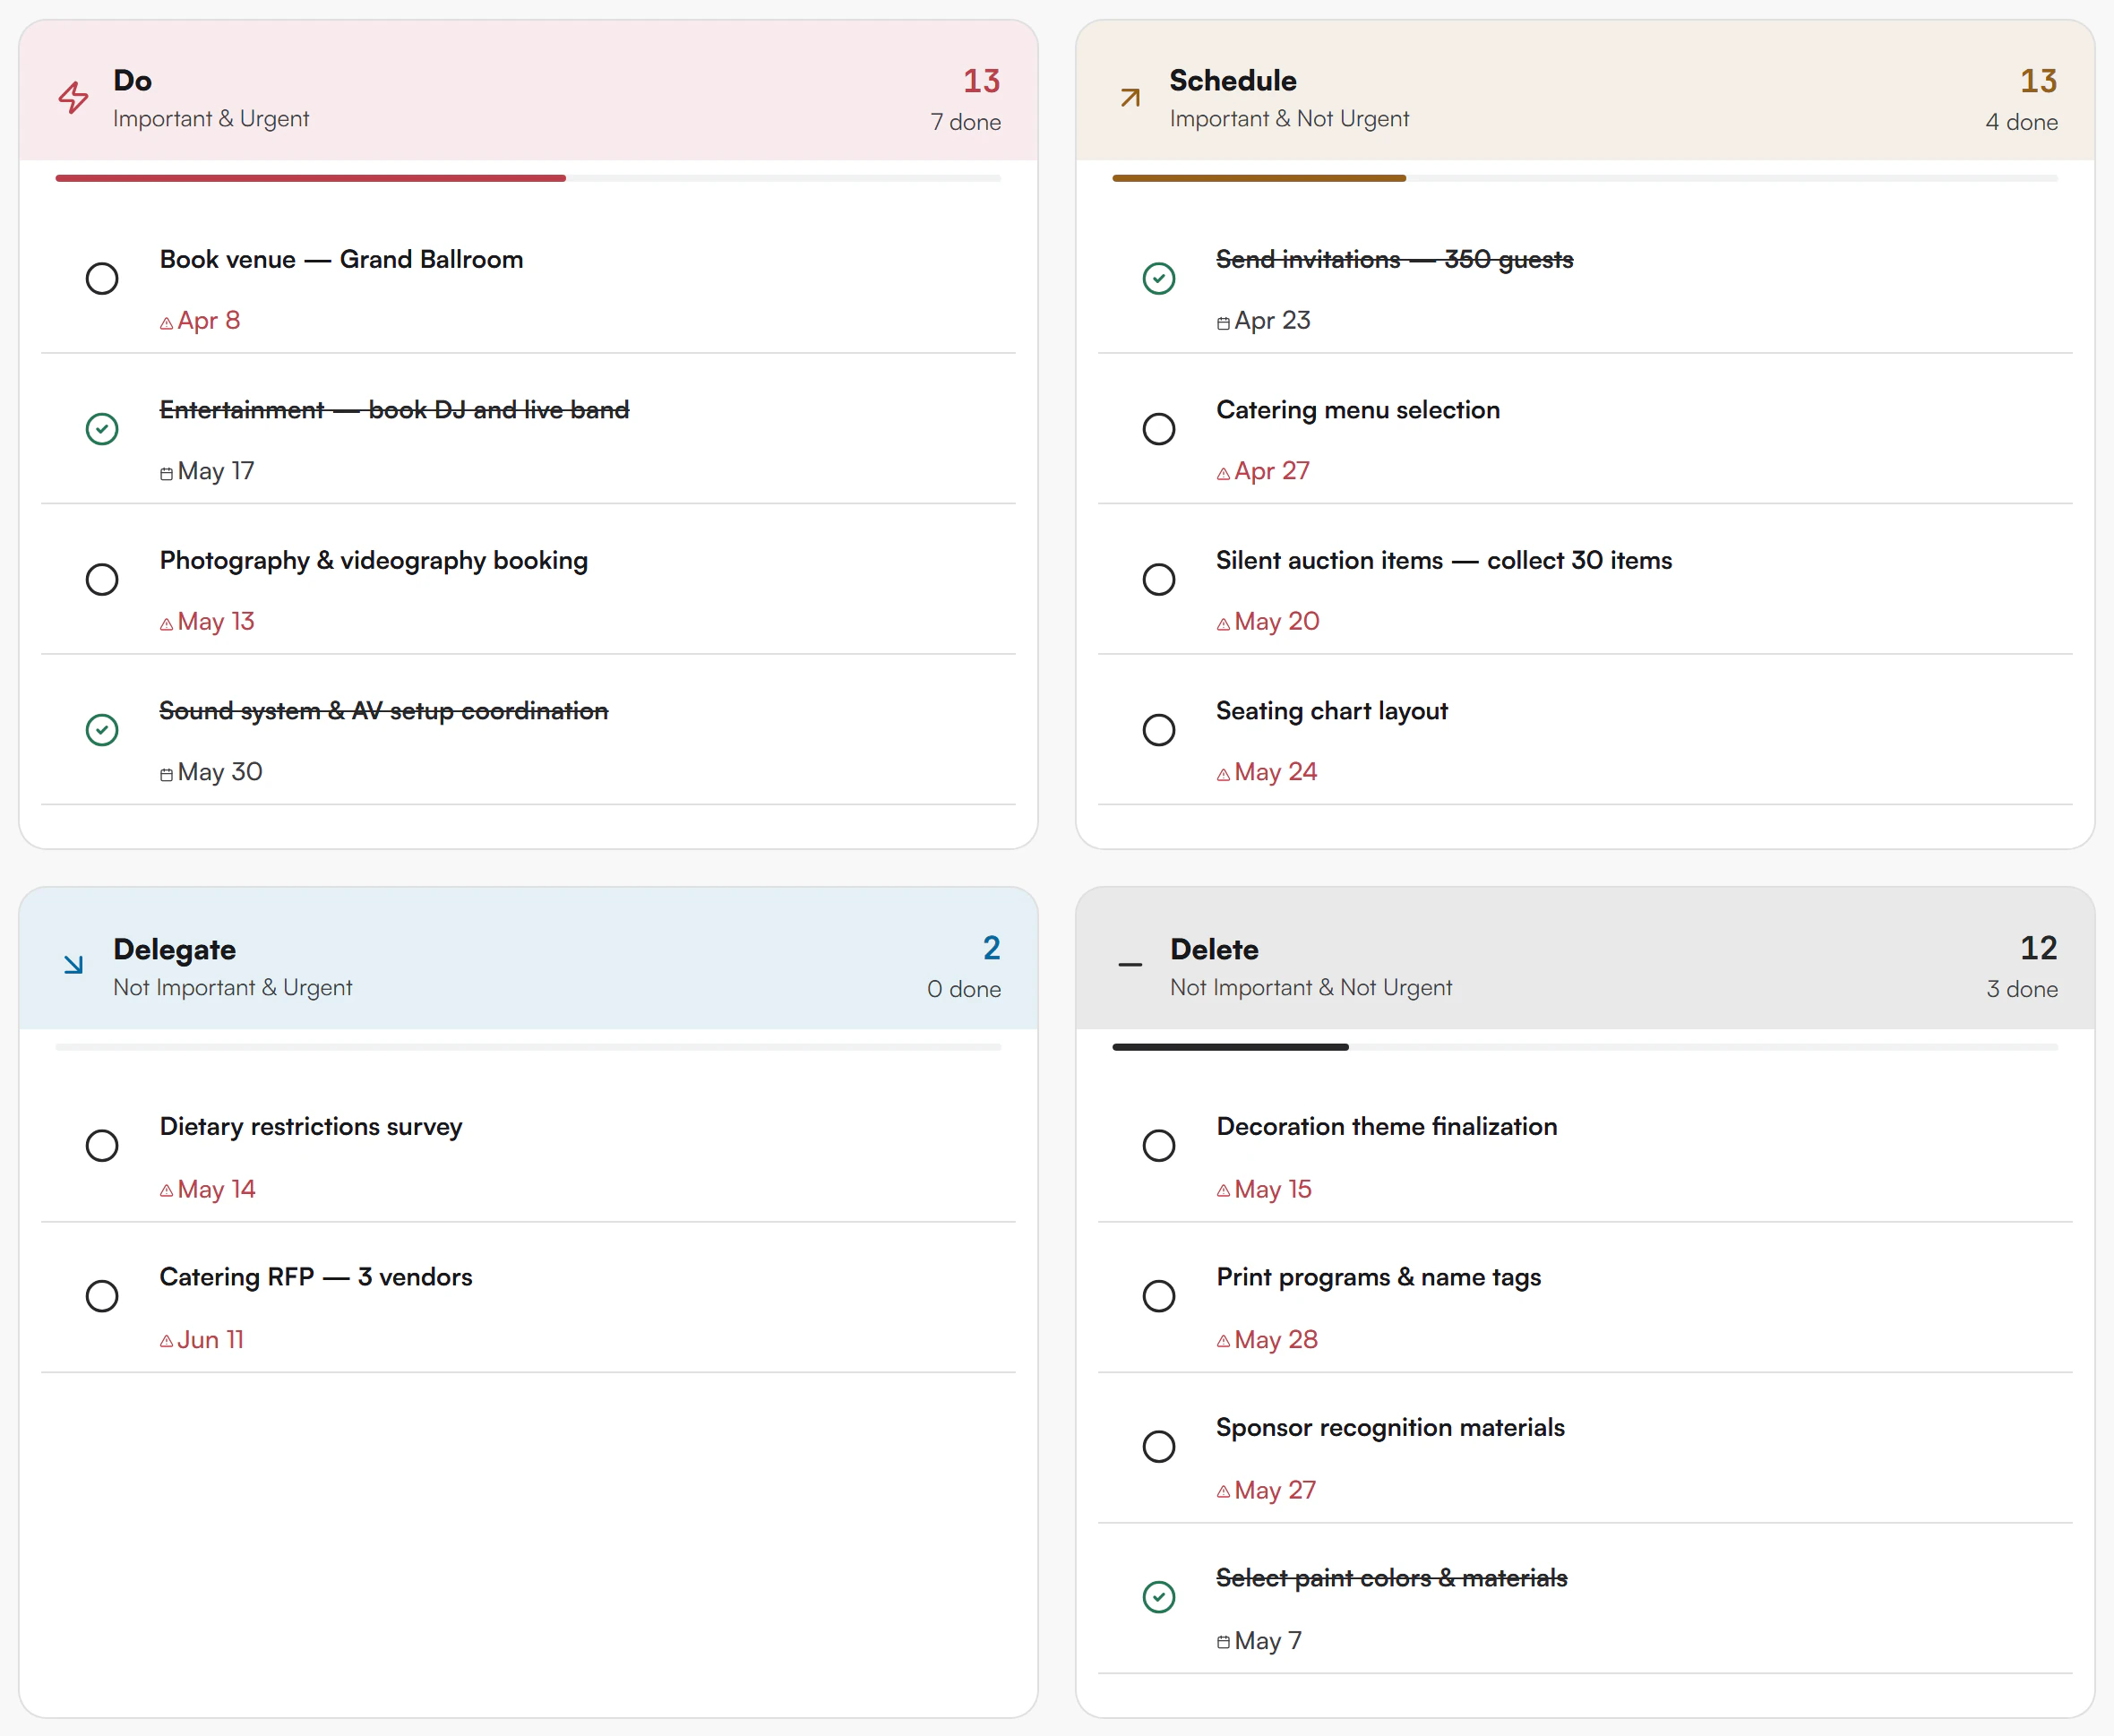The height and width of the screenshot is (1736, 2114).
Task: Click calendar icon next to Apr 23
Action: [1223, 323]
